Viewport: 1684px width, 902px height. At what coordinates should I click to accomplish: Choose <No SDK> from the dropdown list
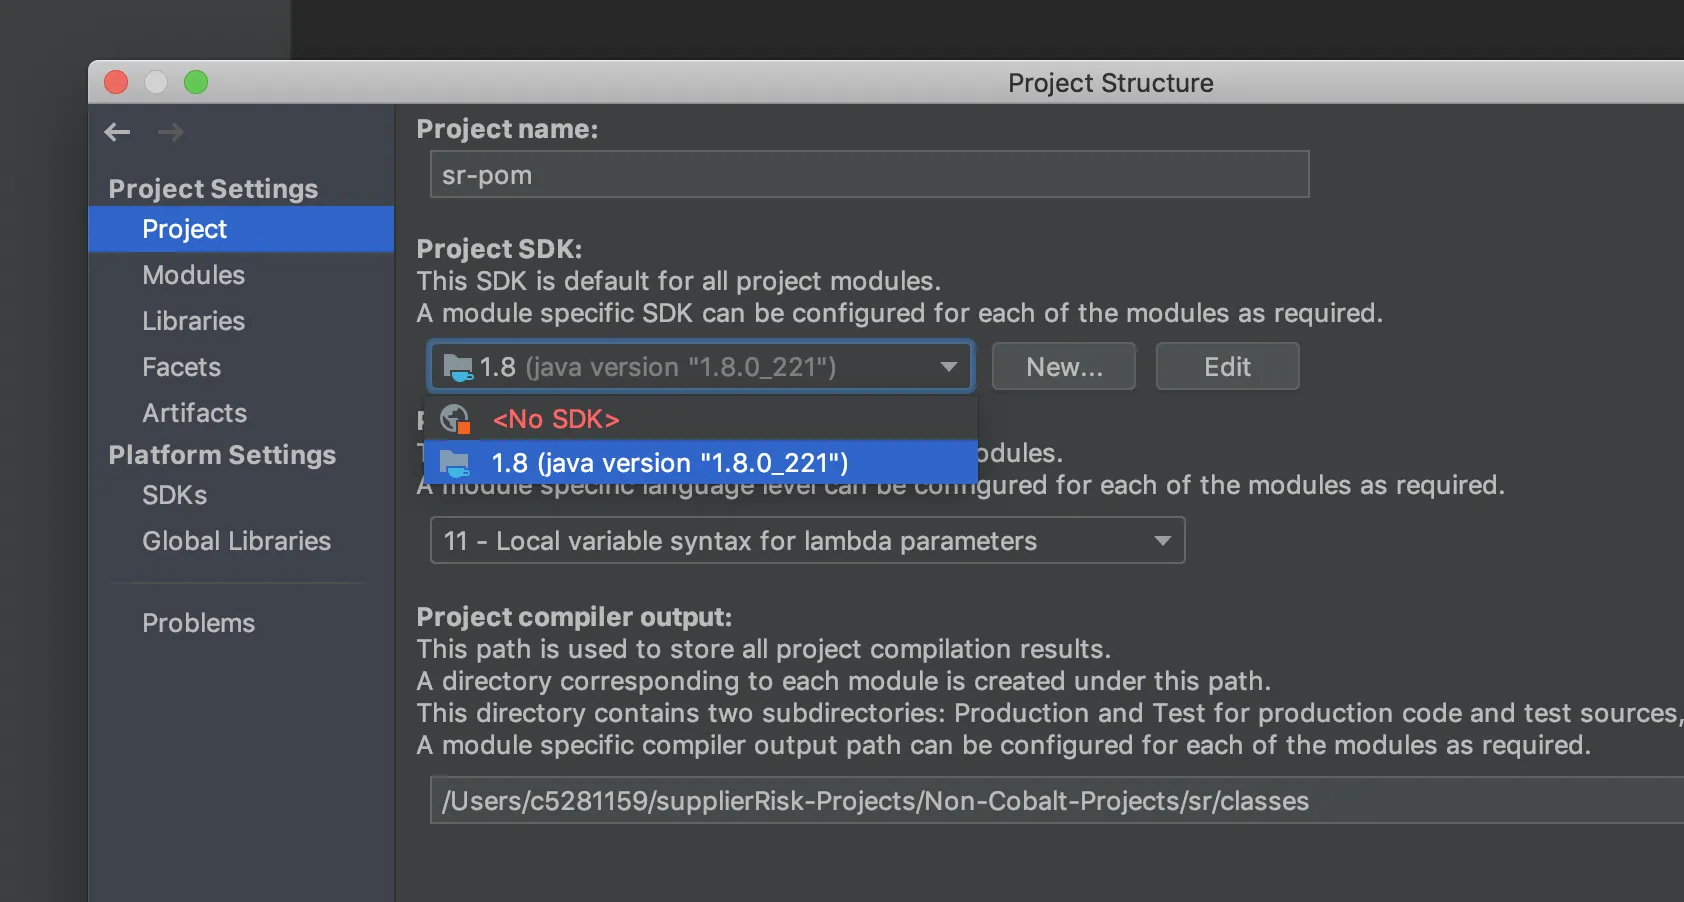point(556,419)
